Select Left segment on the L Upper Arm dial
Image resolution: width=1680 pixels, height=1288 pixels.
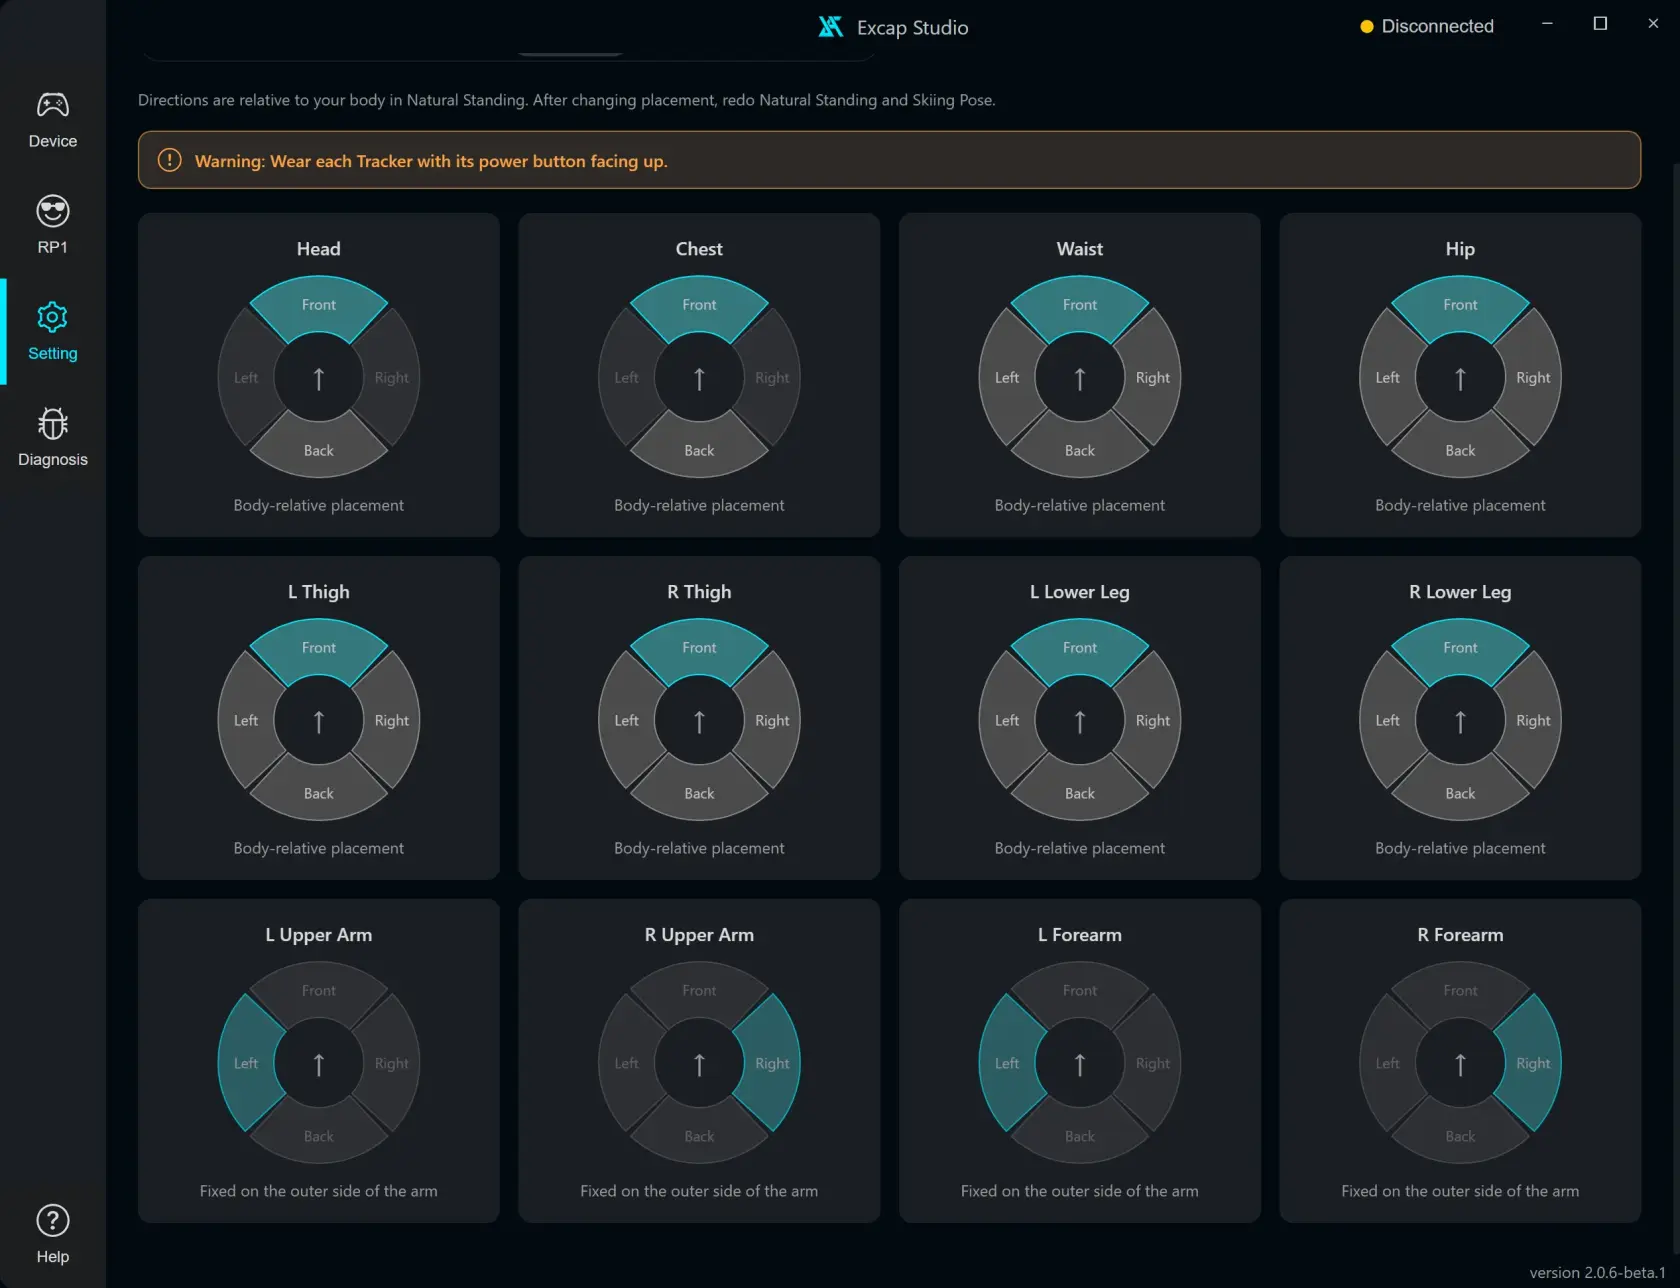[x=246, y=1063]
